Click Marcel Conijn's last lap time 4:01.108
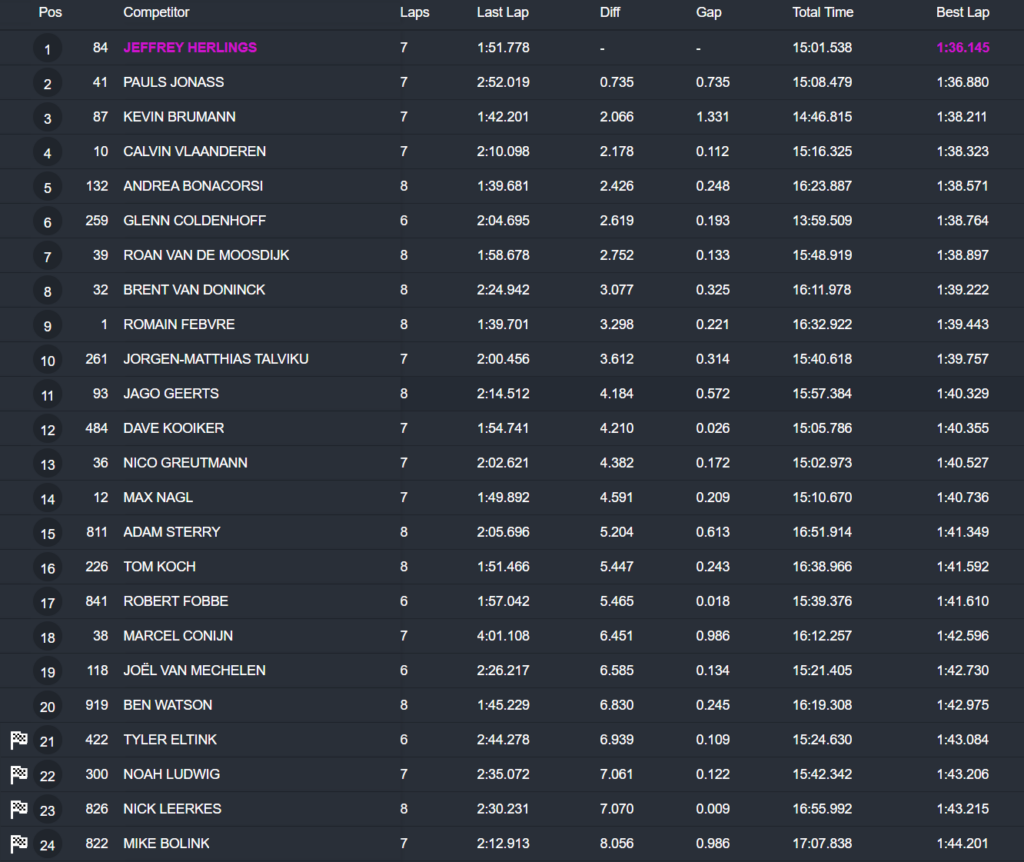 [503, 635]
